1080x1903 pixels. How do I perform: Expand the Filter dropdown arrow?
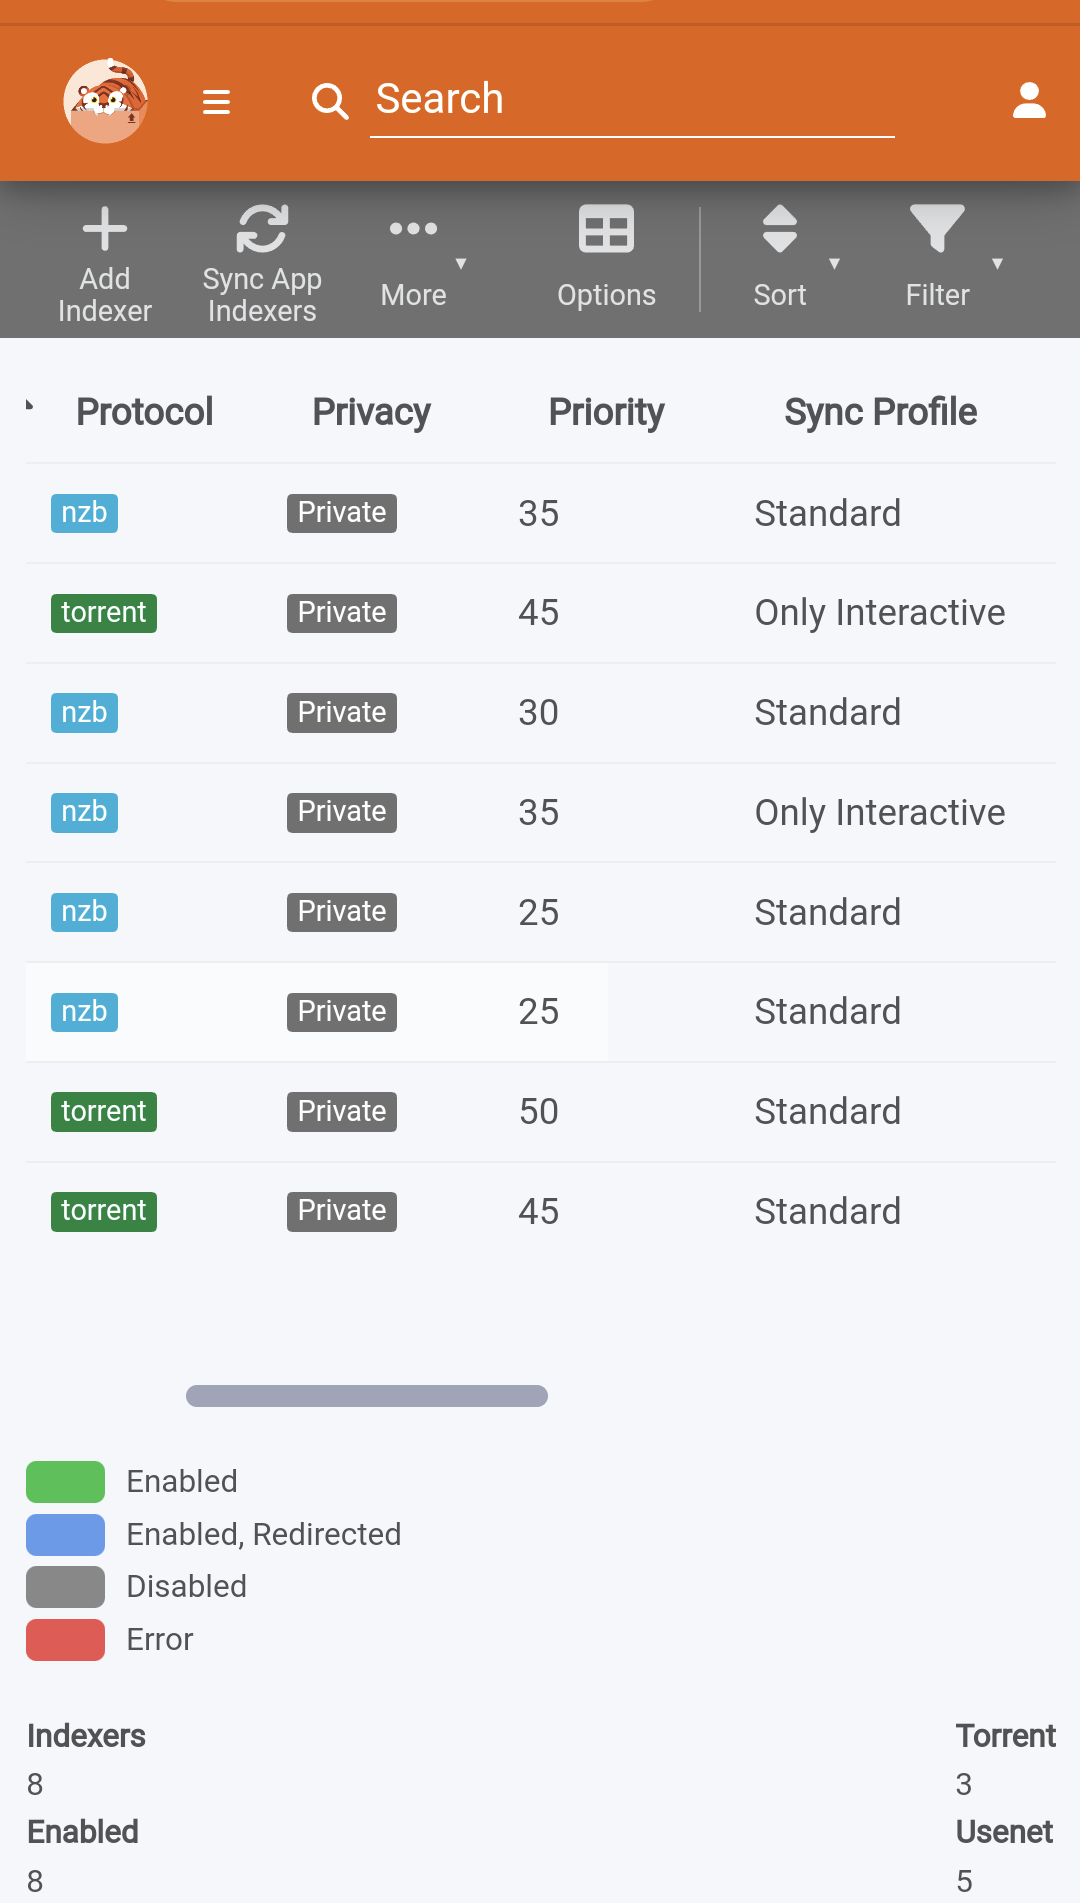click(x=999, y=266)
